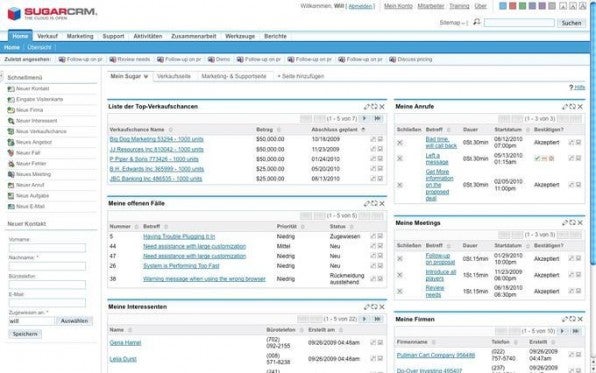The image size is (596, 373).
Task: Close the Liste der Top-Verkaufschancen dashlet
Action: pos(382,107)
